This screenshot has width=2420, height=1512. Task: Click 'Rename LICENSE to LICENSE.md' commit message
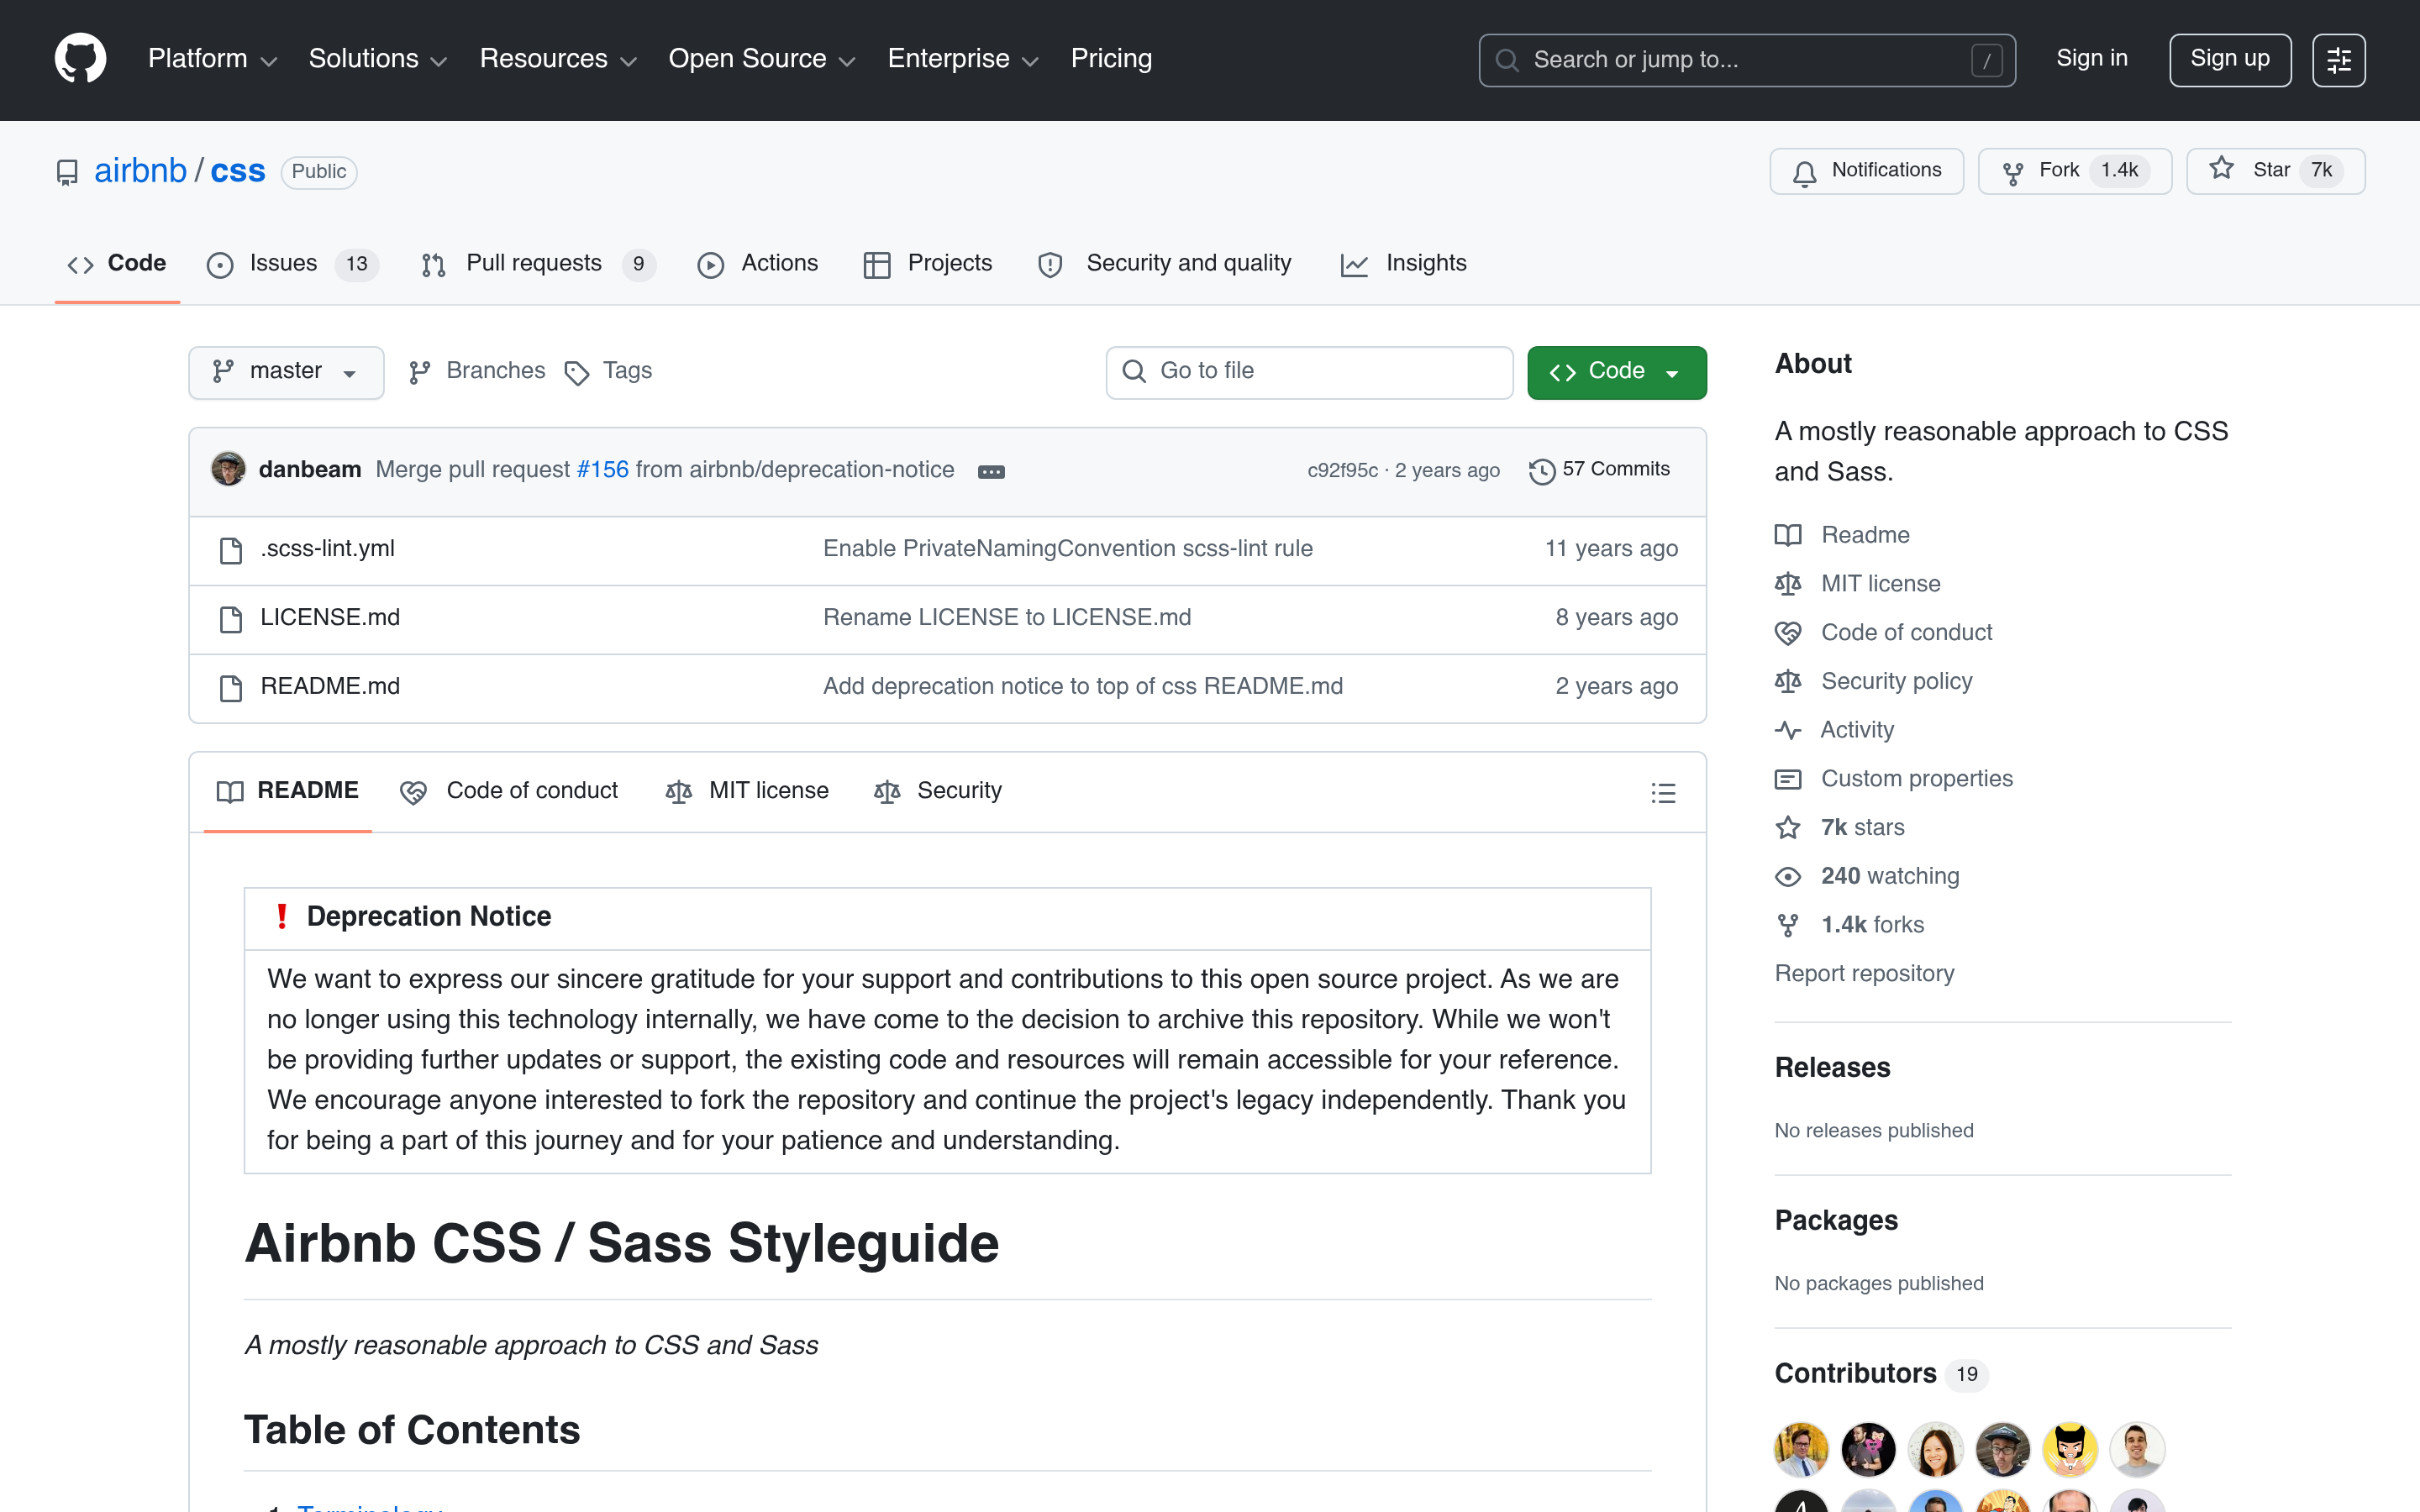click(1007, 618)
